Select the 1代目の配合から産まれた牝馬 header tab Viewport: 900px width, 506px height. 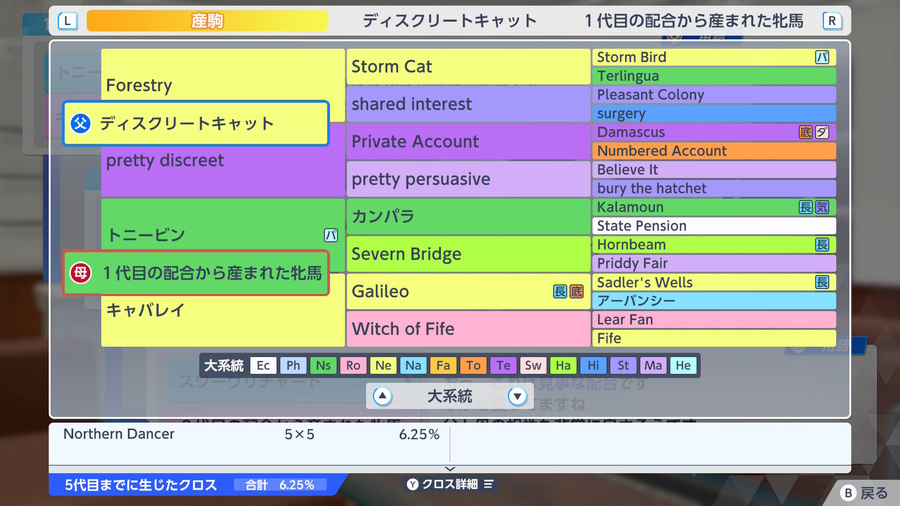point(694,21)
